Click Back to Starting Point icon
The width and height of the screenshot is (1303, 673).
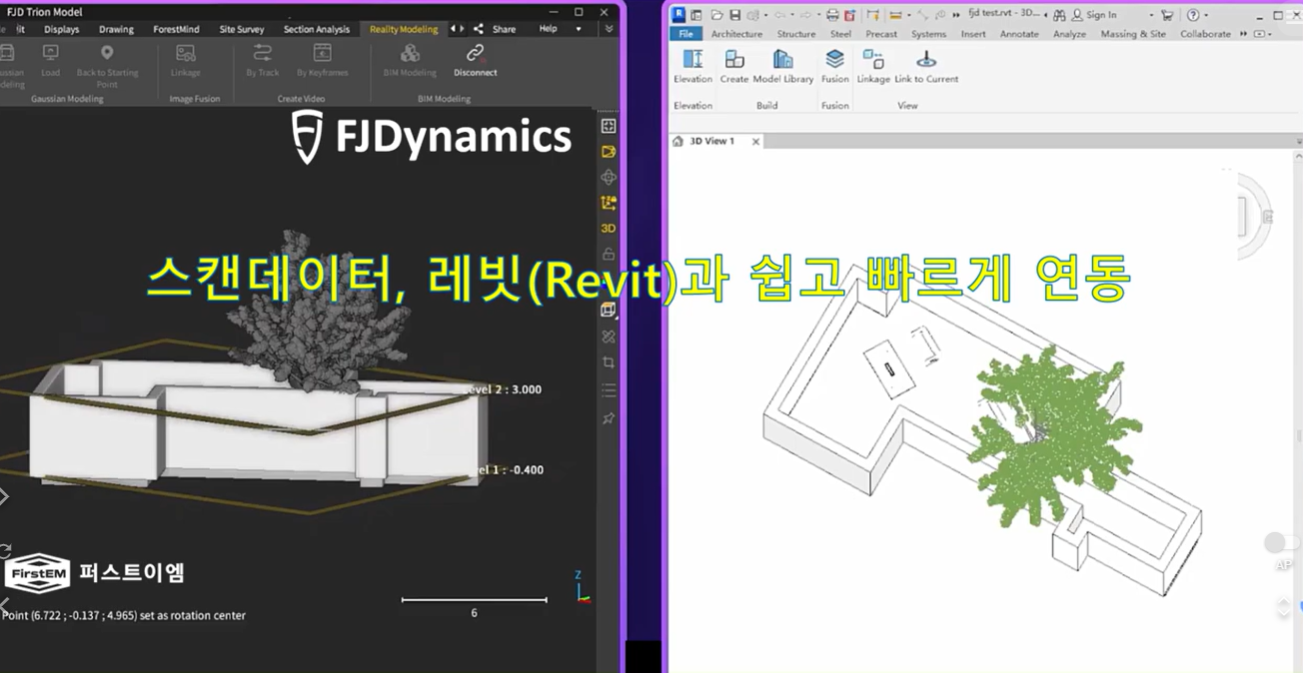(x=107, y=53)
